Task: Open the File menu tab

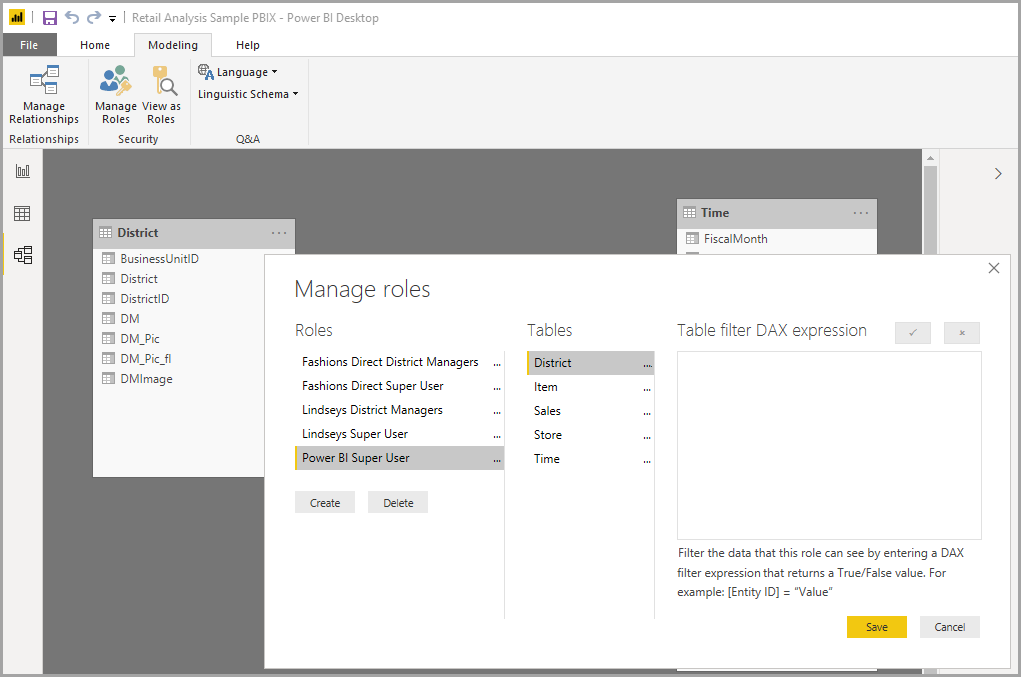Action: (x=29, y=45)
